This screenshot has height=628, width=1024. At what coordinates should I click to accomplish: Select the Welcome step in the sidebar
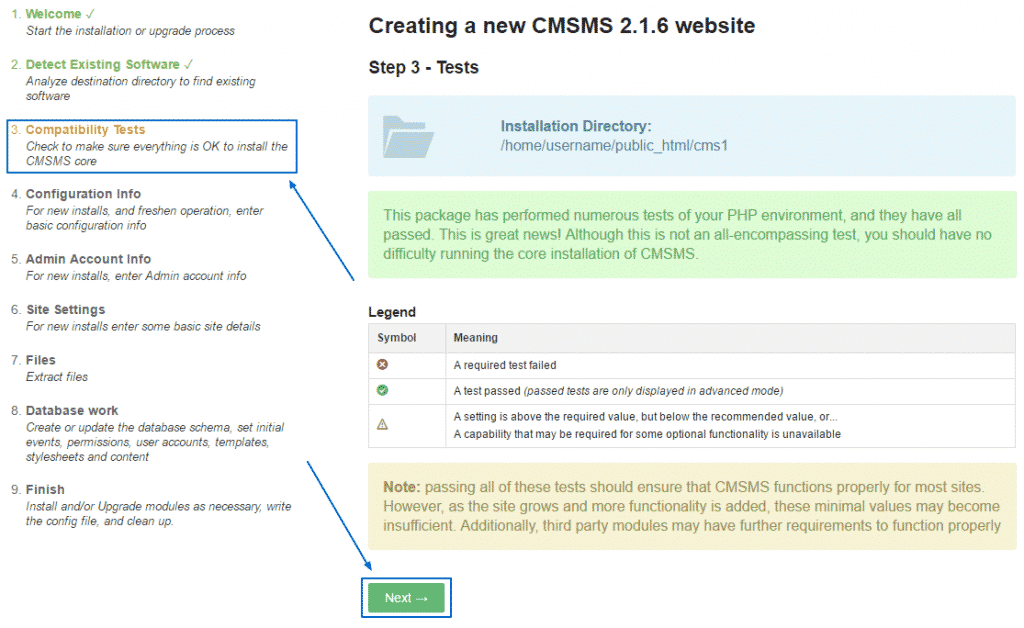pos(56,14)
